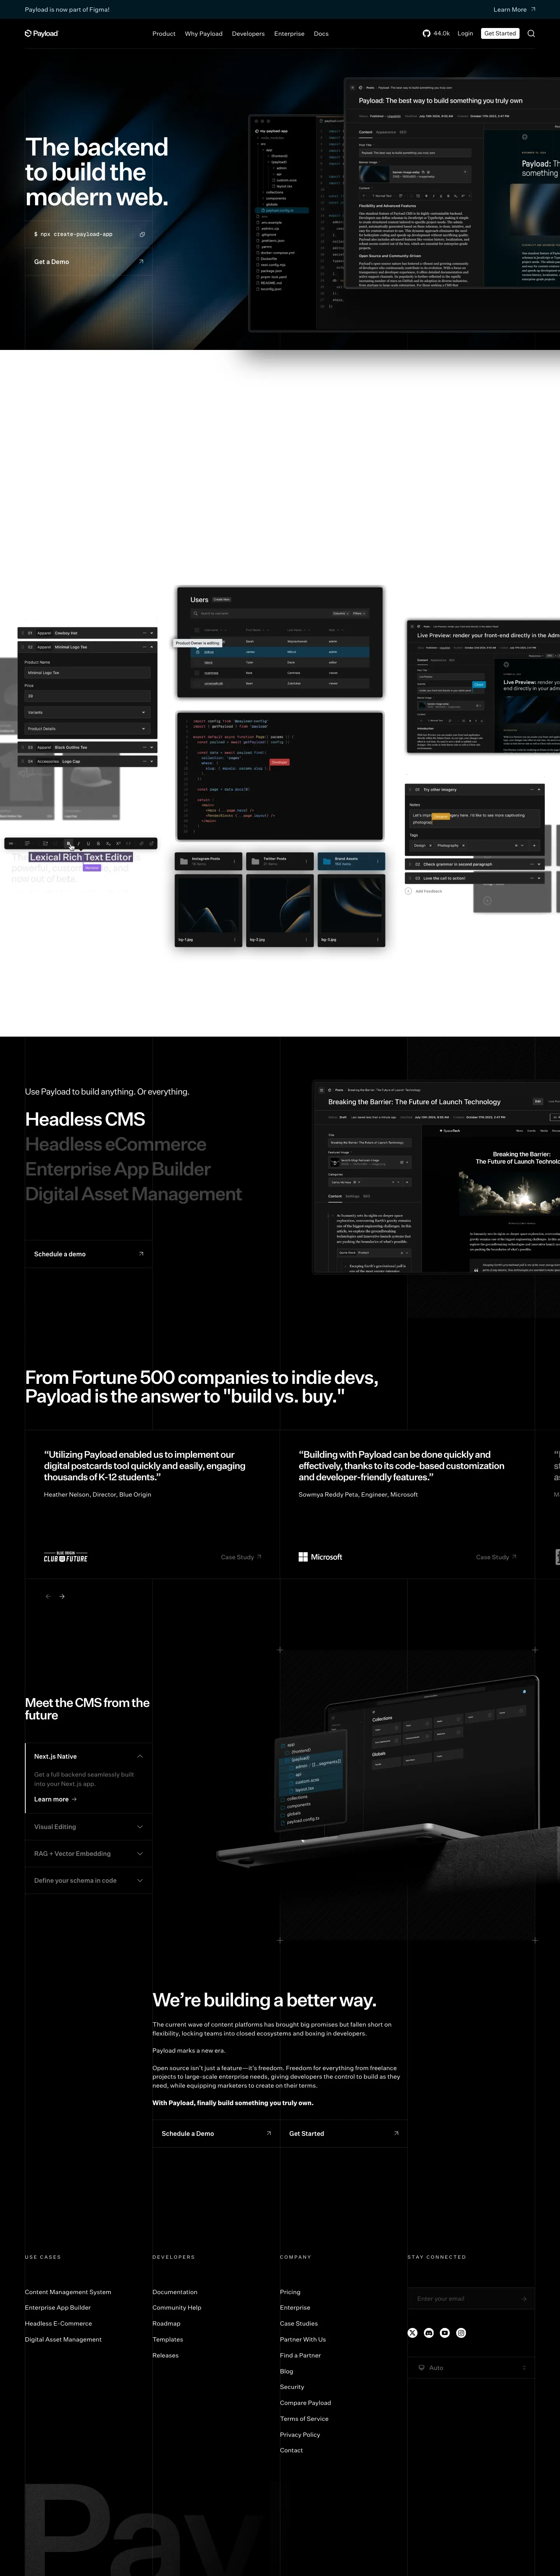Select the Enterprise App Builder use case
560x2576 pixels.
[x=118, y=1169]
